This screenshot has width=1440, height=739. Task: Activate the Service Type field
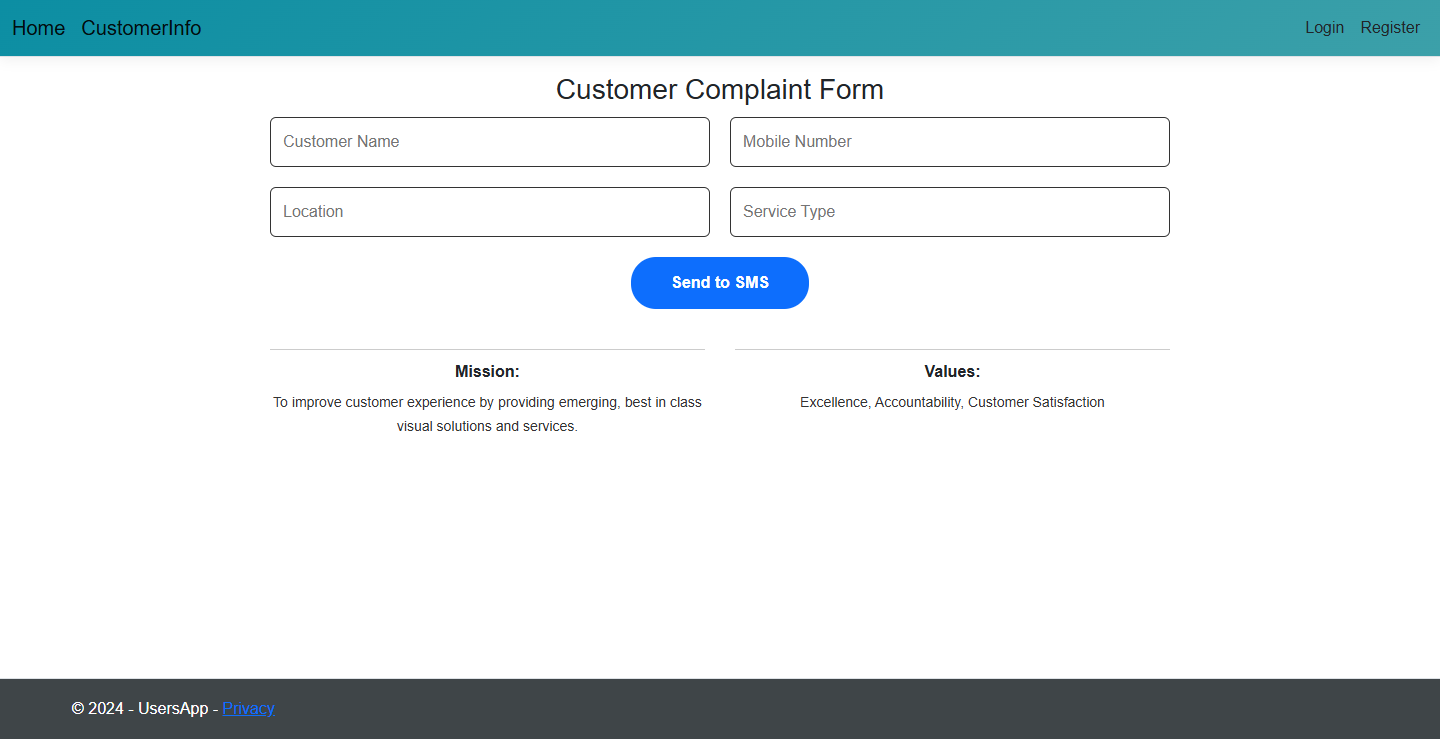950,212
